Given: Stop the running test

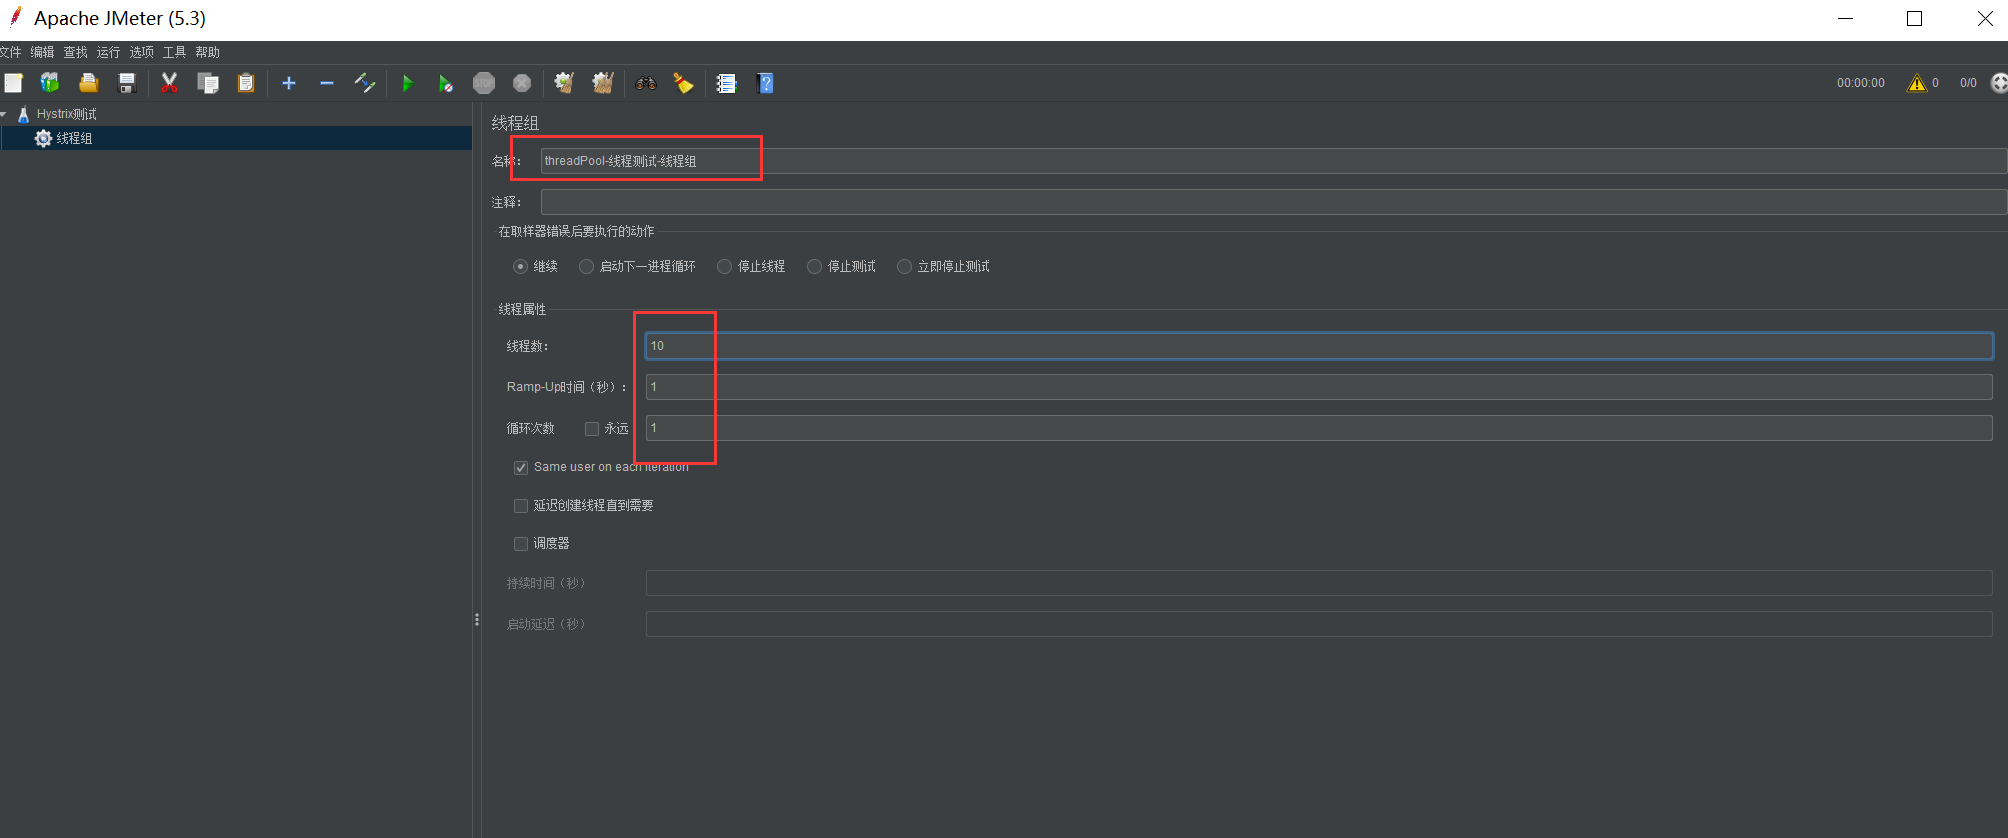Looking at the screenshot, I should [x=484, y=83].
